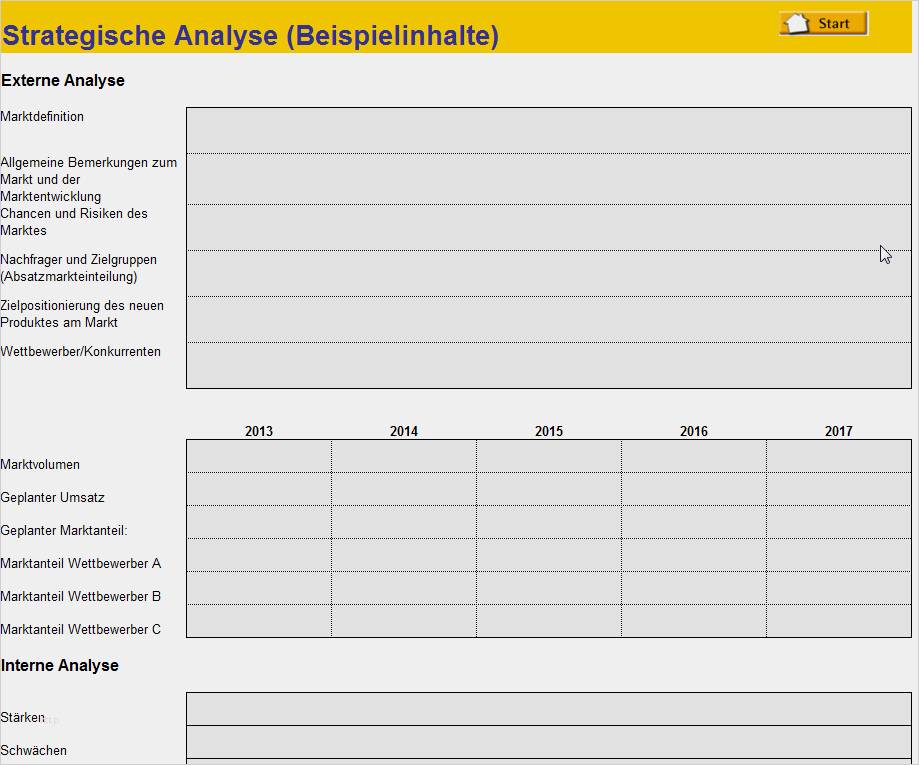
Task: Click the Marktanteil Wettbewerber C label
Action: [81, 629]
